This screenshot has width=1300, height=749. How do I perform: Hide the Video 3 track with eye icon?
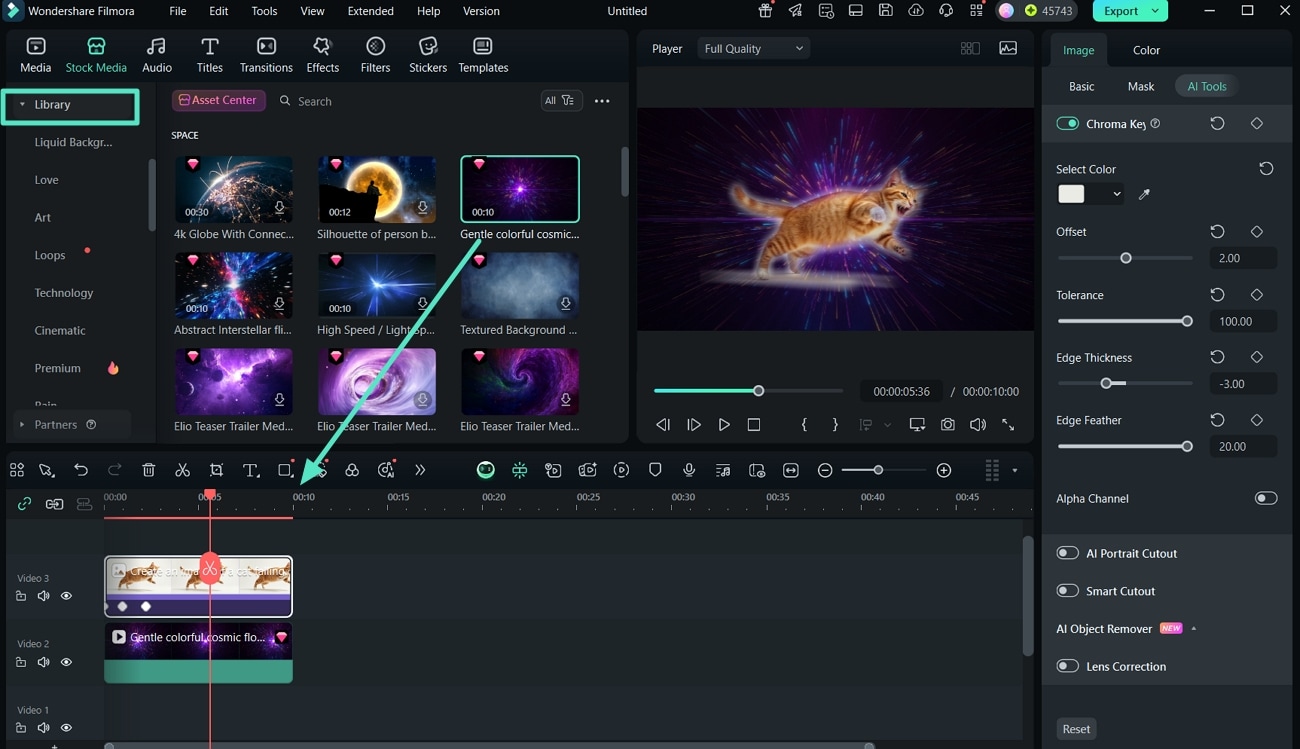click(66, 596)
